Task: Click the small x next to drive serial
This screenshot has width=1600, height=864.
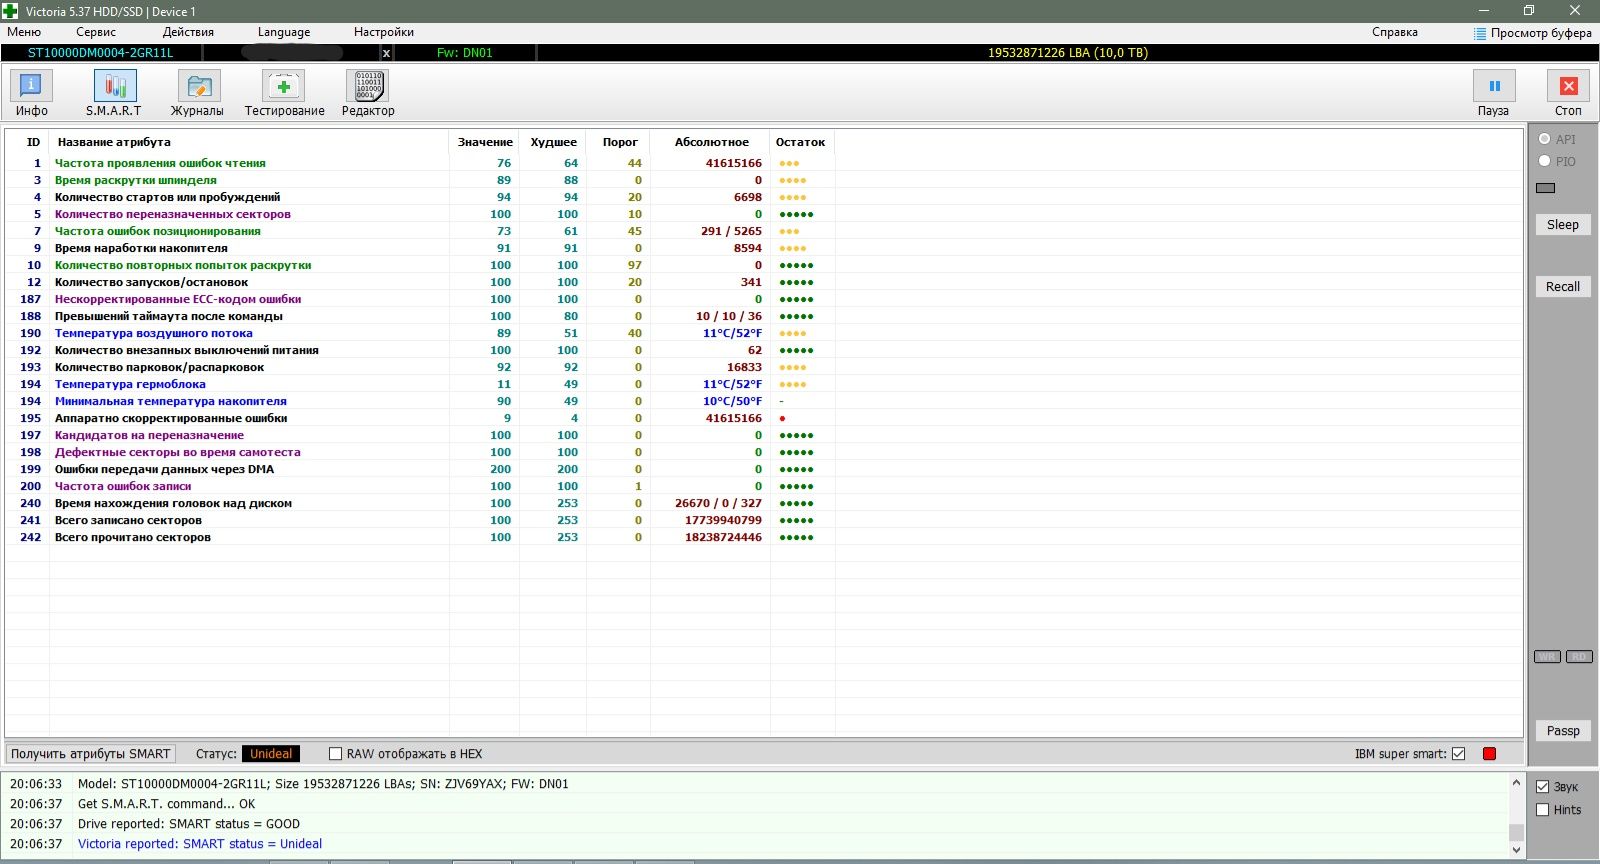Action: point(386,53)
